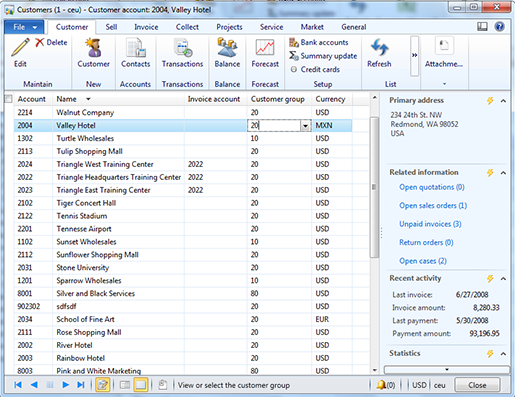Image resolution: width=515 pixels, height=397 pixels.
Task: Open the Name column sort dropdown arrow
Action: [88, 99]
